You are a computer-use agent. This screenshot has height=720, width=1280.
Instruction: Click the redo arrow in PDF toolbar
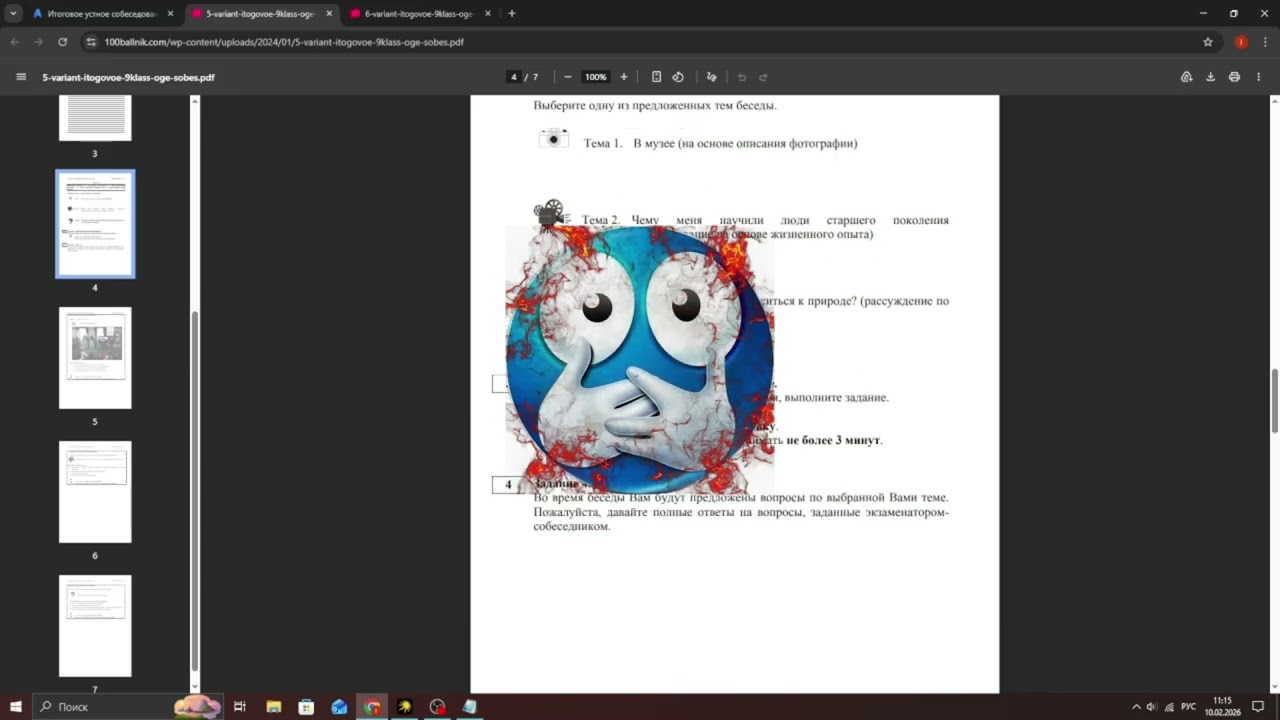tap(763, 77)
